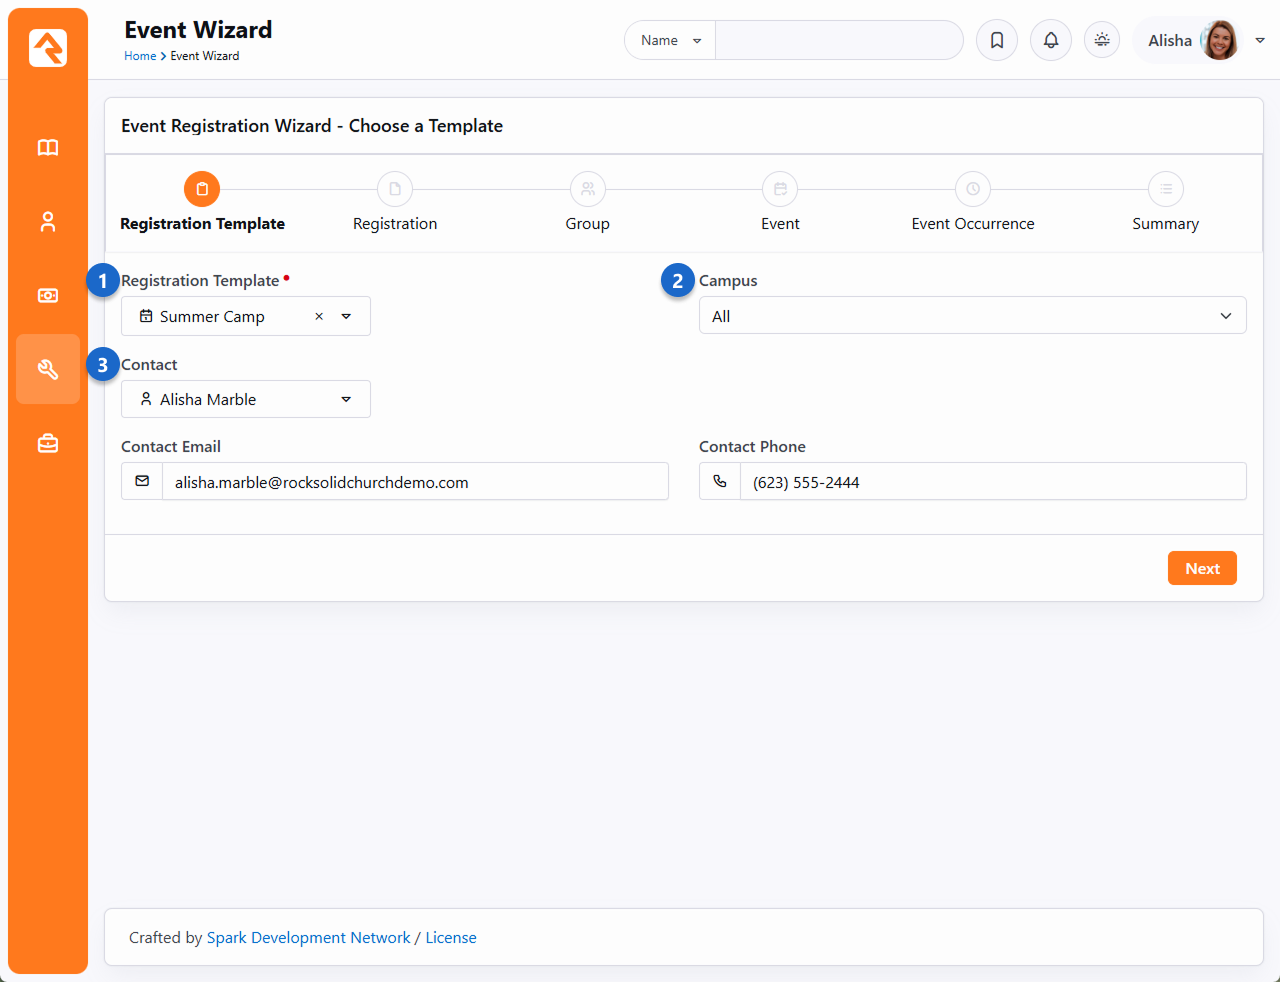Open notifications bell icon
Screen dimensions: 1280x982
1050,41
